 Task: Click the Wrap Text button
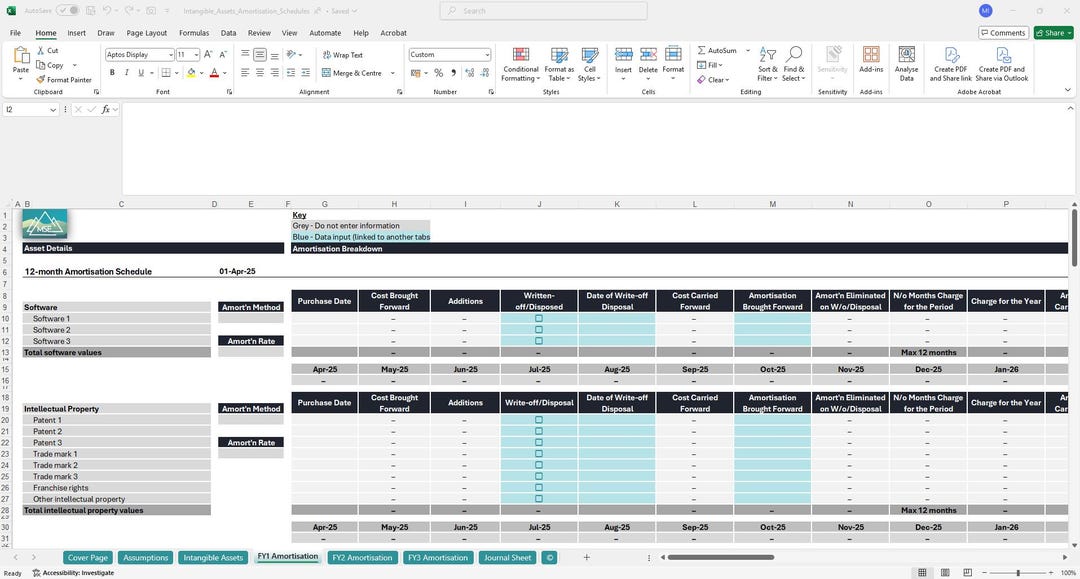(x=342, y=55)
